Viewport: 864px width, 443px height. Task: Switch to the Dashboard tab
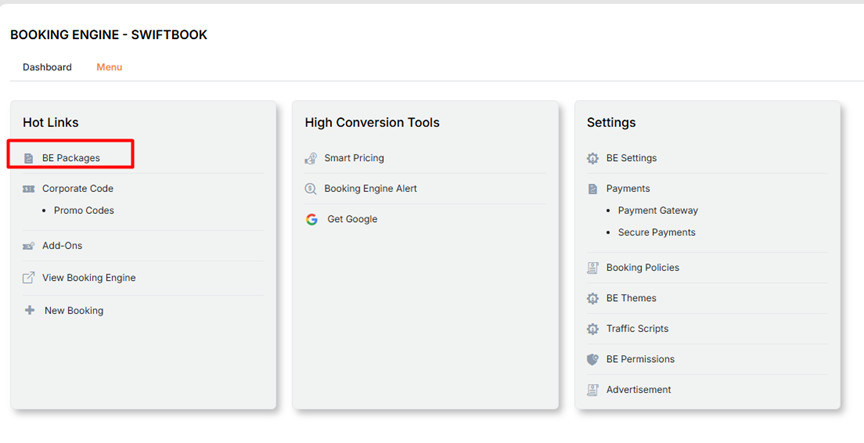47,67
